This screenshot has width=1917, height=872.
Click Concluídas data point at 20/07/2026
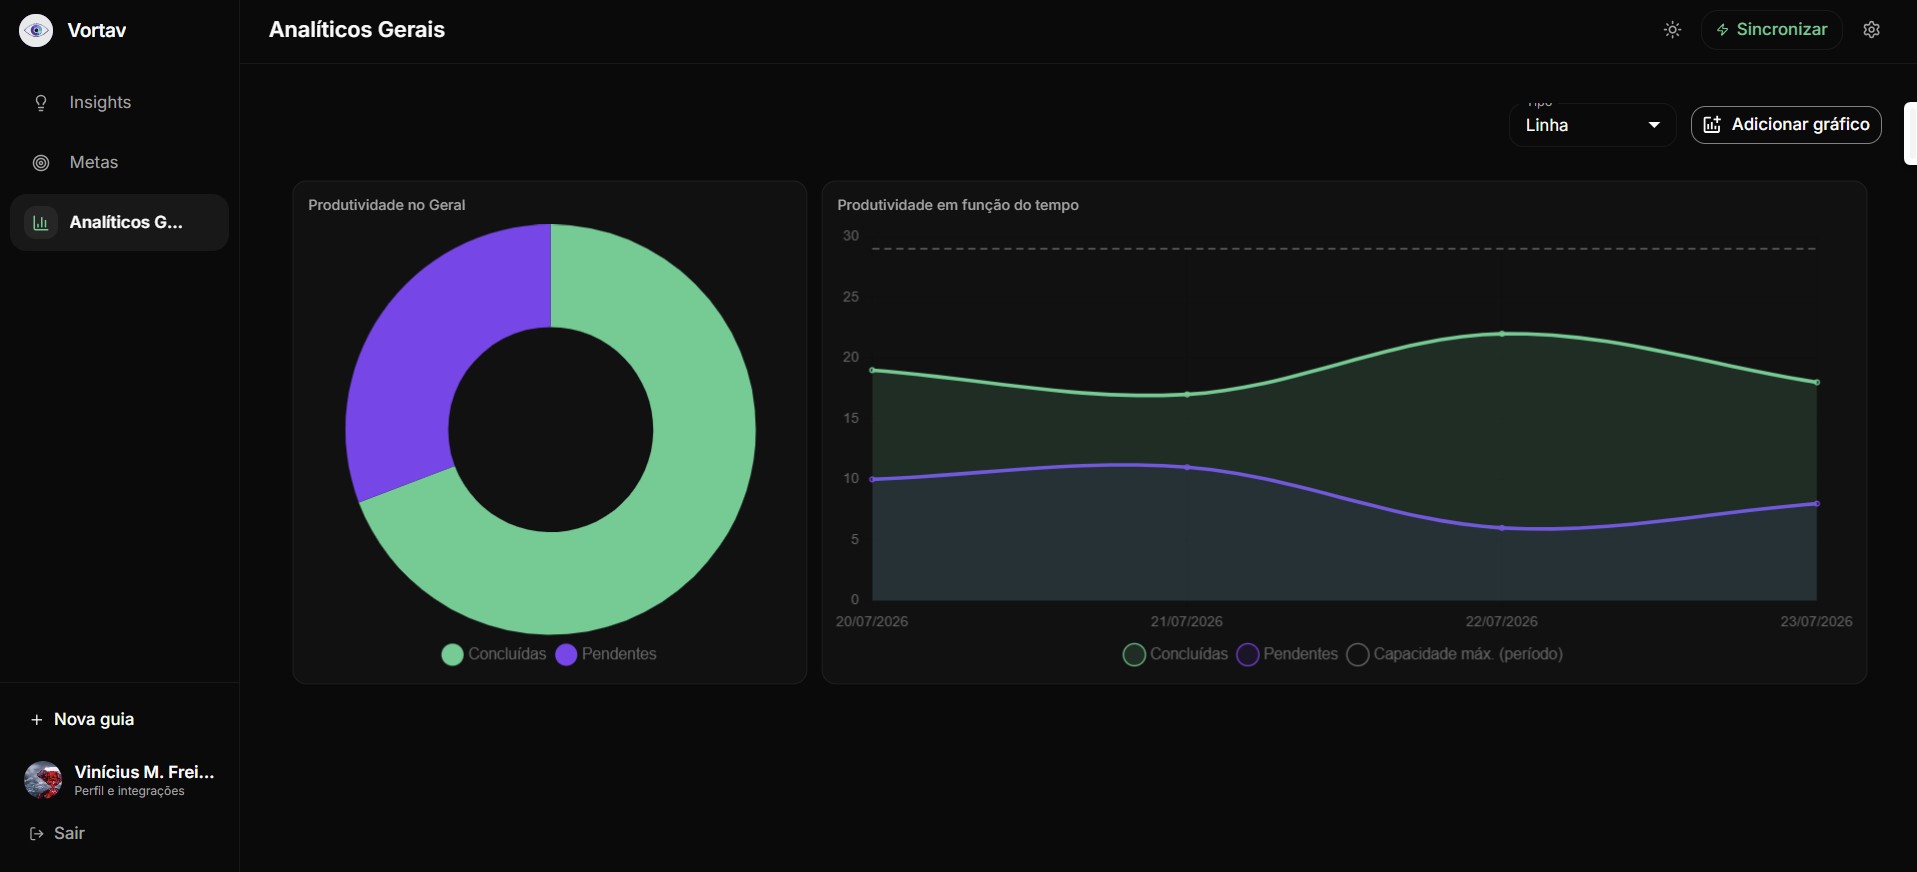[873, 370]
